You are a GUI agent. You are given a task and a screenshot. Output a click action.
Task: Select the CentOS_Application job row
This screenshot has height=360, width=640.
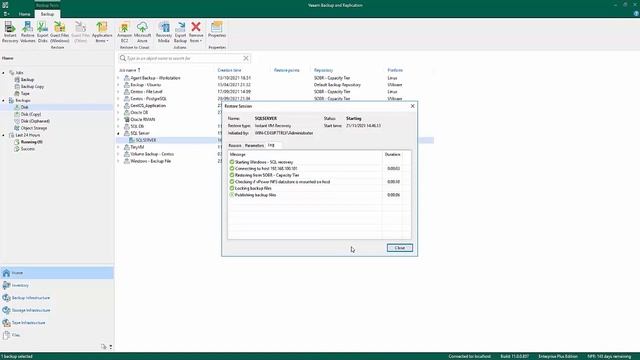point(148,106)
